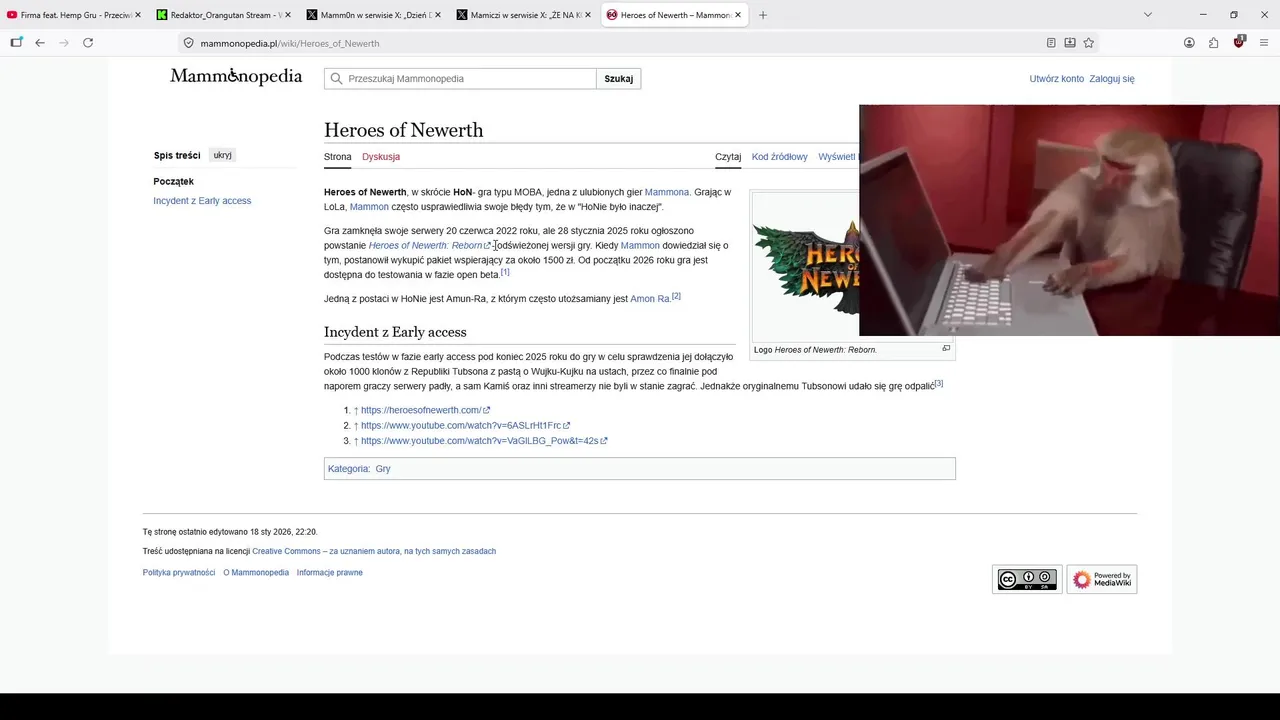The image size is (1280, 720).
Task: Hide table of contents with ukryj
Action: point(222,155)
